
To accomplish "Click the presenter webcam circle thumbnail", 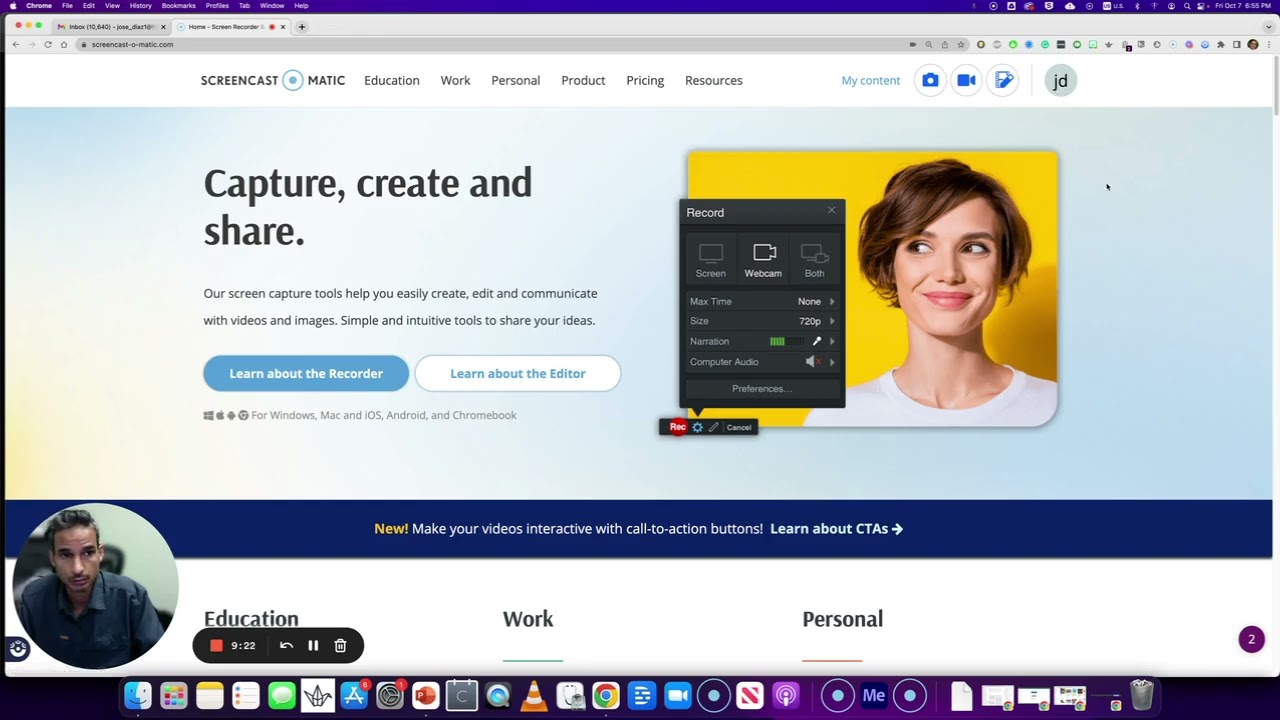I will click(x=95, y=586).
